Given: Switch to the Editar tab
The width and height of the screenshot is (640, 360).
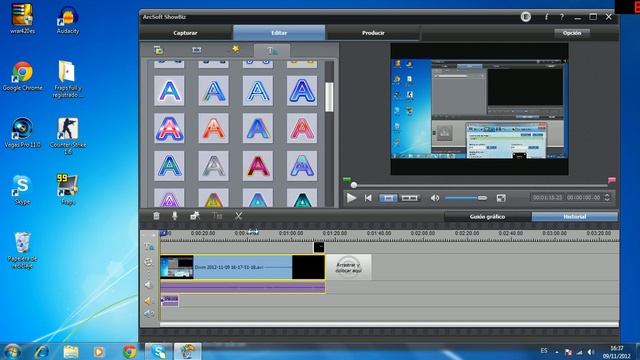Looking at the screenshot, I should 279,33.
